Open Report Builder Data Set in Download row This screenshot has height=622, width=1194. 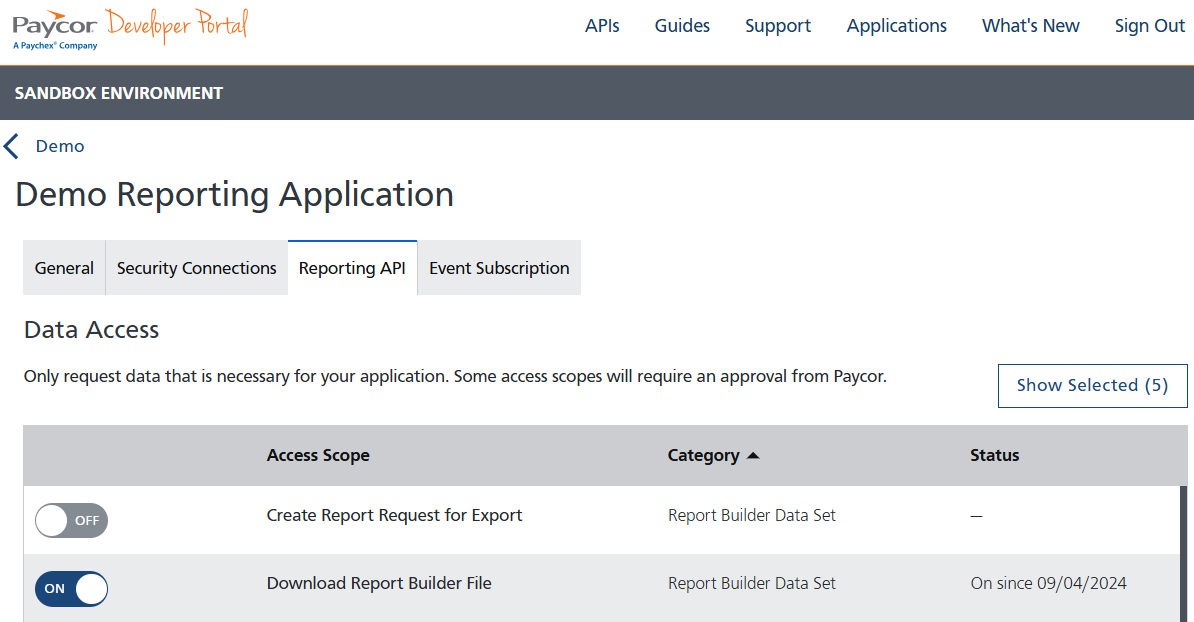pos(751,583)
